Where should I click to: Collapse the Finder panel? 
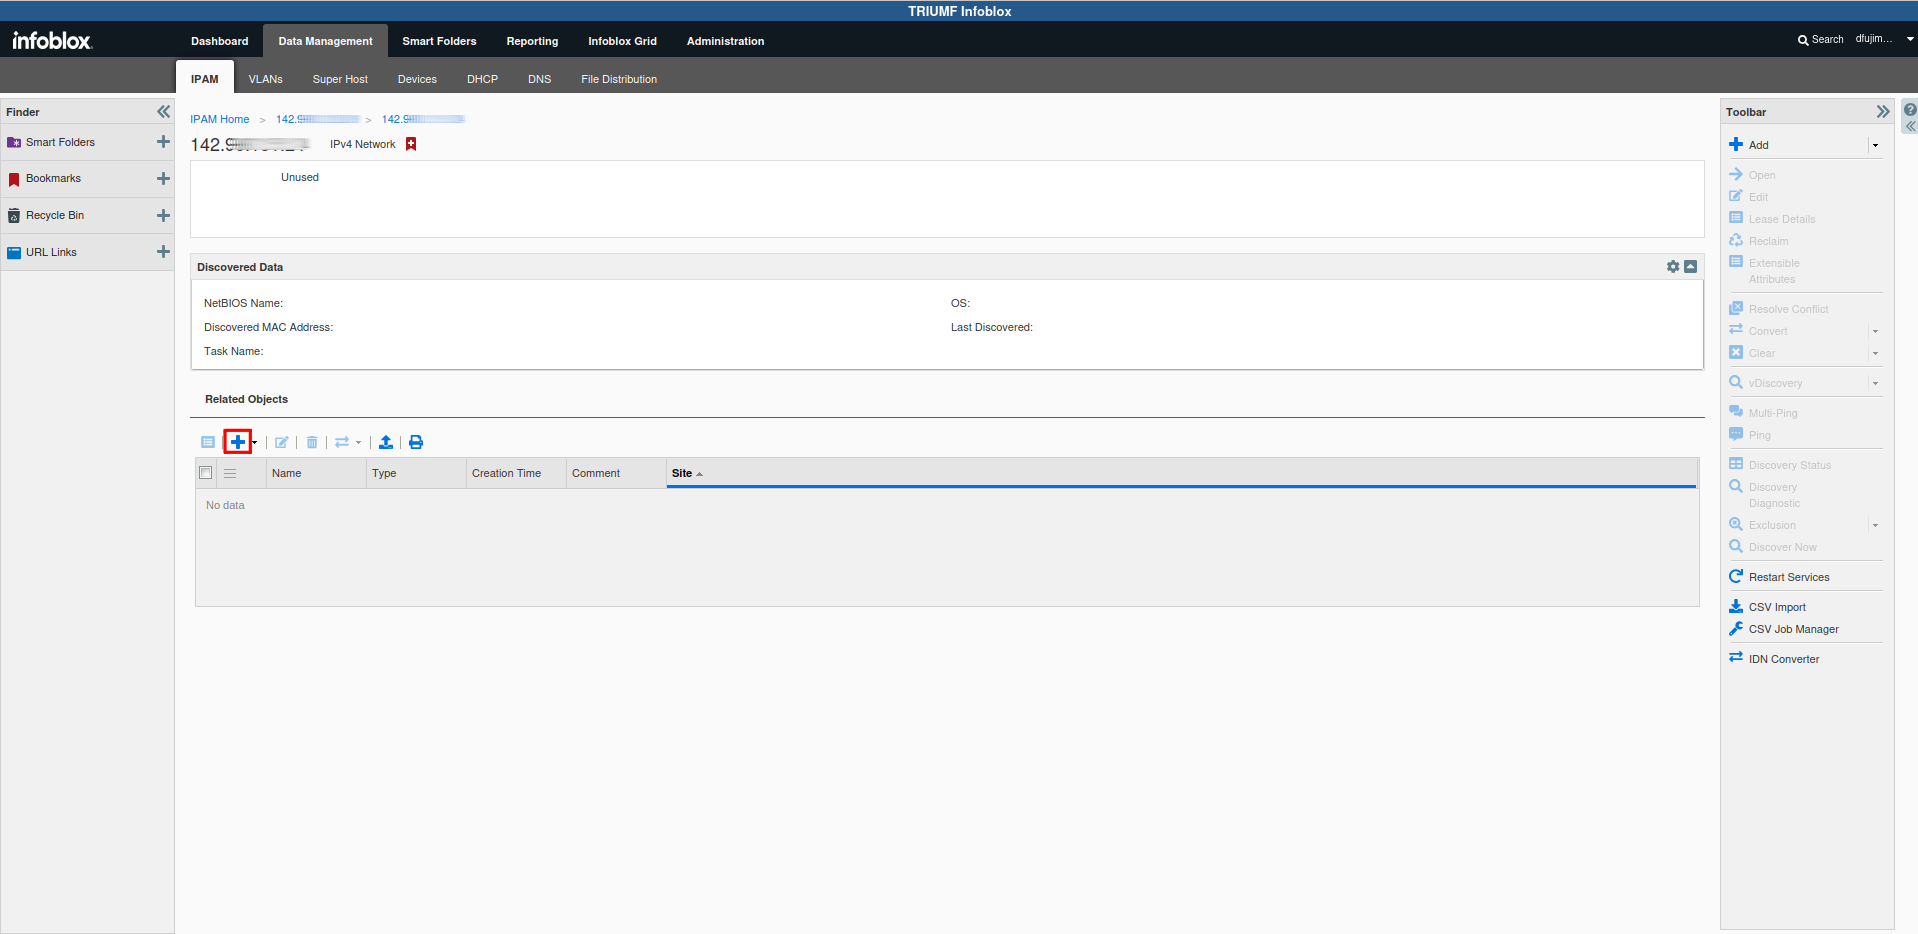tap(164, 112)
